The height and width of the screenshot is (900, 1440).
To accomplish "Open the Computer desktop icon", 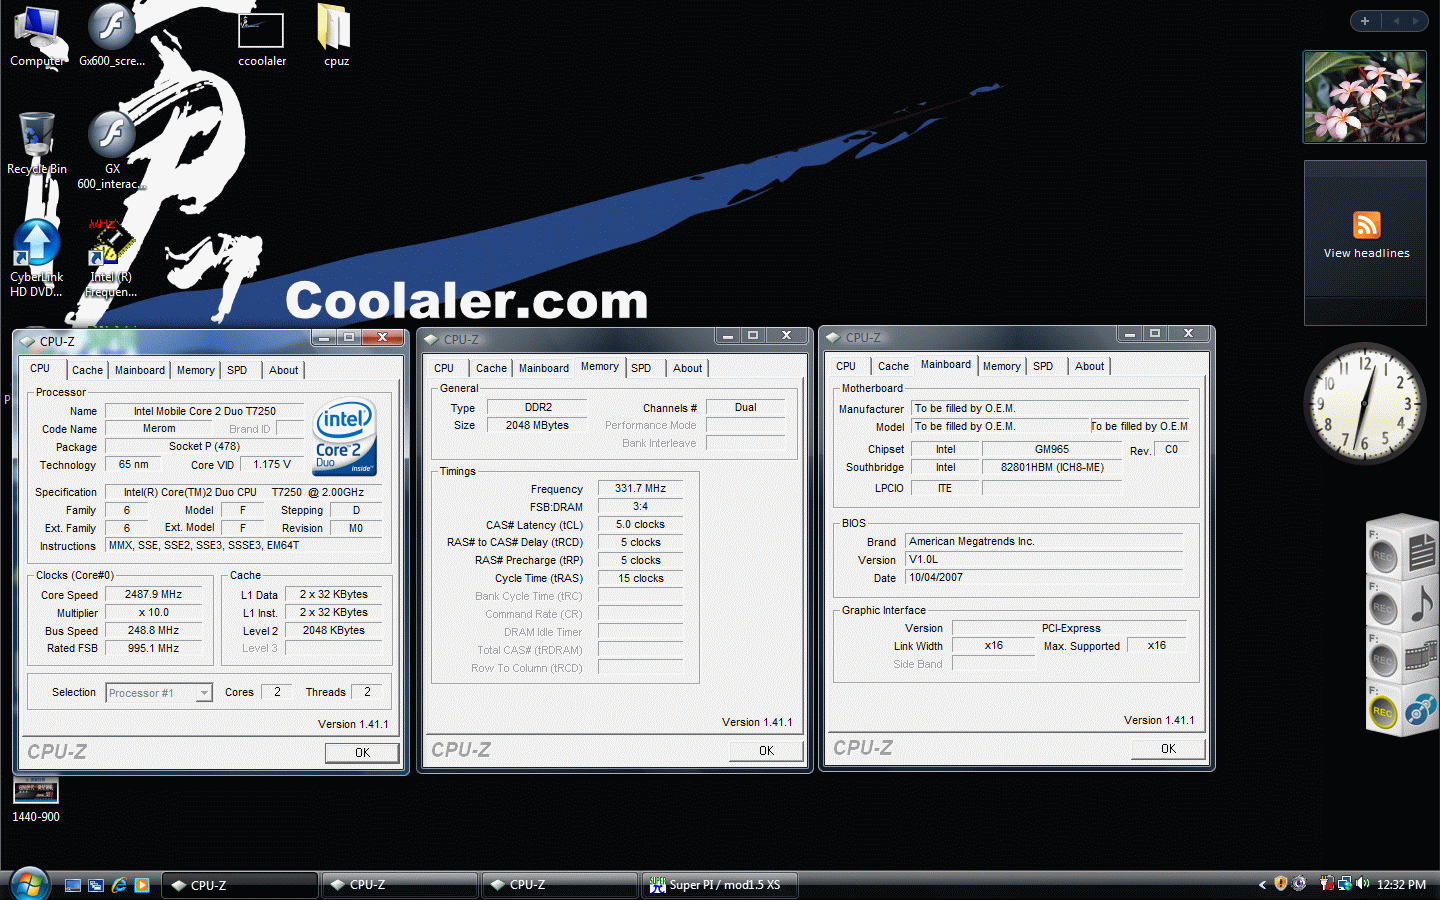I will pyautogui.click(x=37, y=36).
